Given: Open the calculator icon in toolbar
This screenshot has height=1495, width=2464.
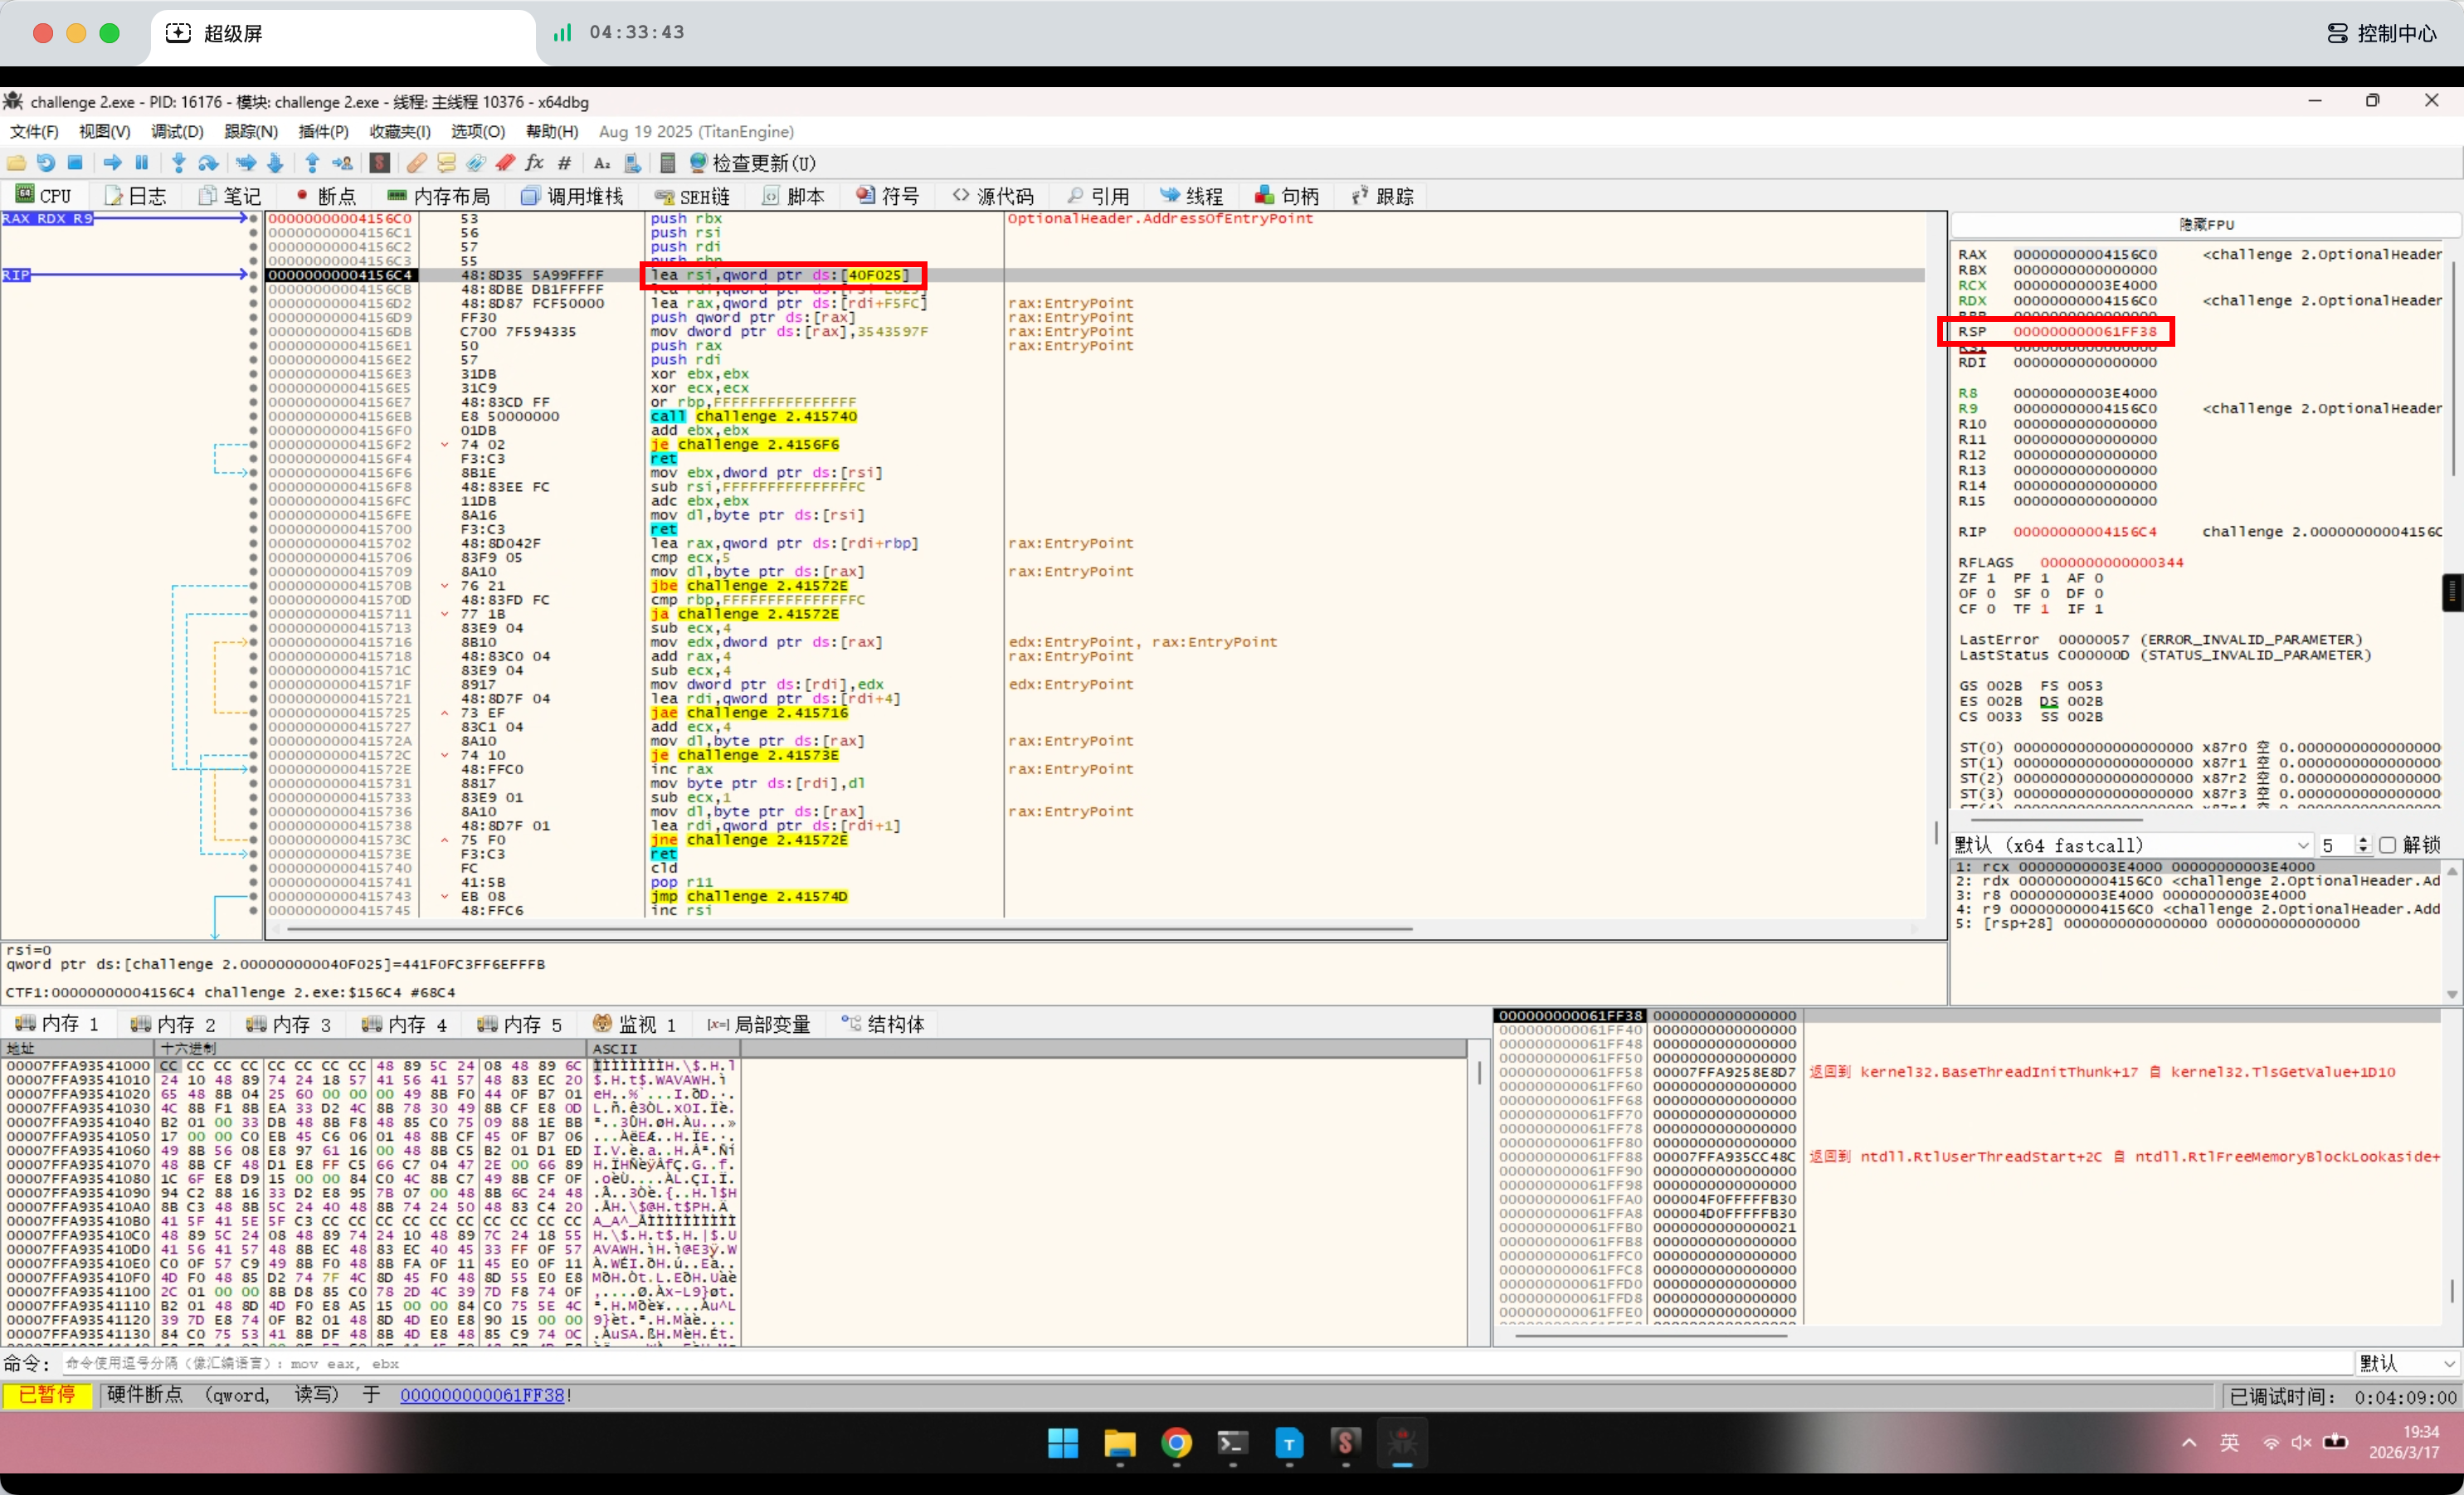Looking at the screenshot, I should click(x=668, y=163).
